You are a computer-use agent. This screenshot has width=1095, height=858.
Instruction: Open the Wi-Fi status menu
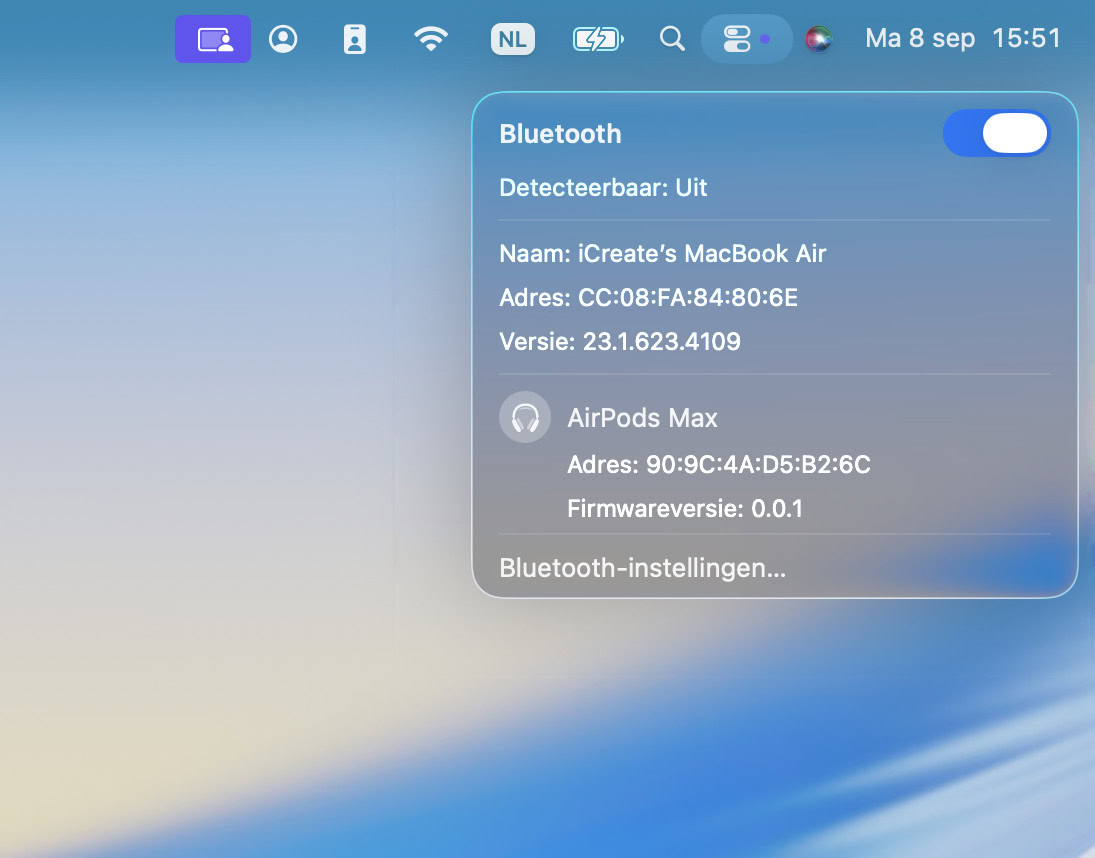[x=431, y=40]
